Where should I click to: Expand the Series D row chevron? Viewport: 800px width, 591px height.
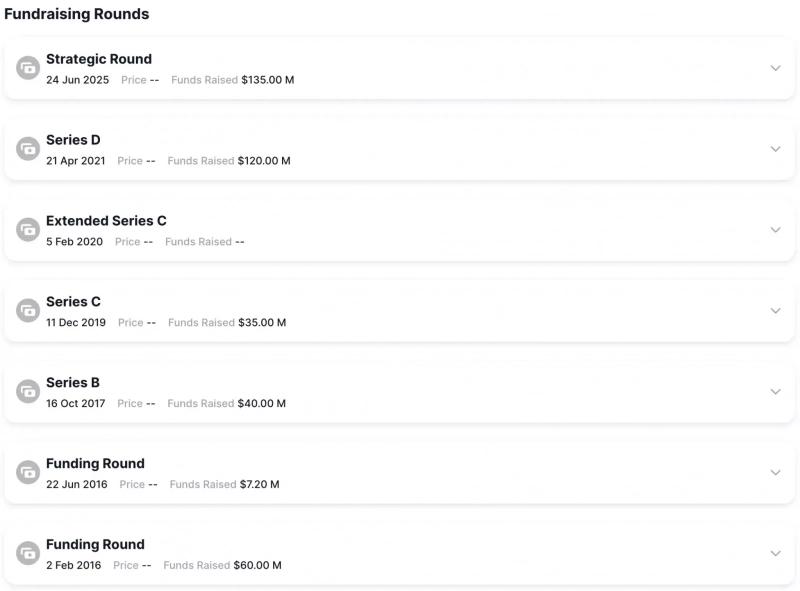[776, 149]
